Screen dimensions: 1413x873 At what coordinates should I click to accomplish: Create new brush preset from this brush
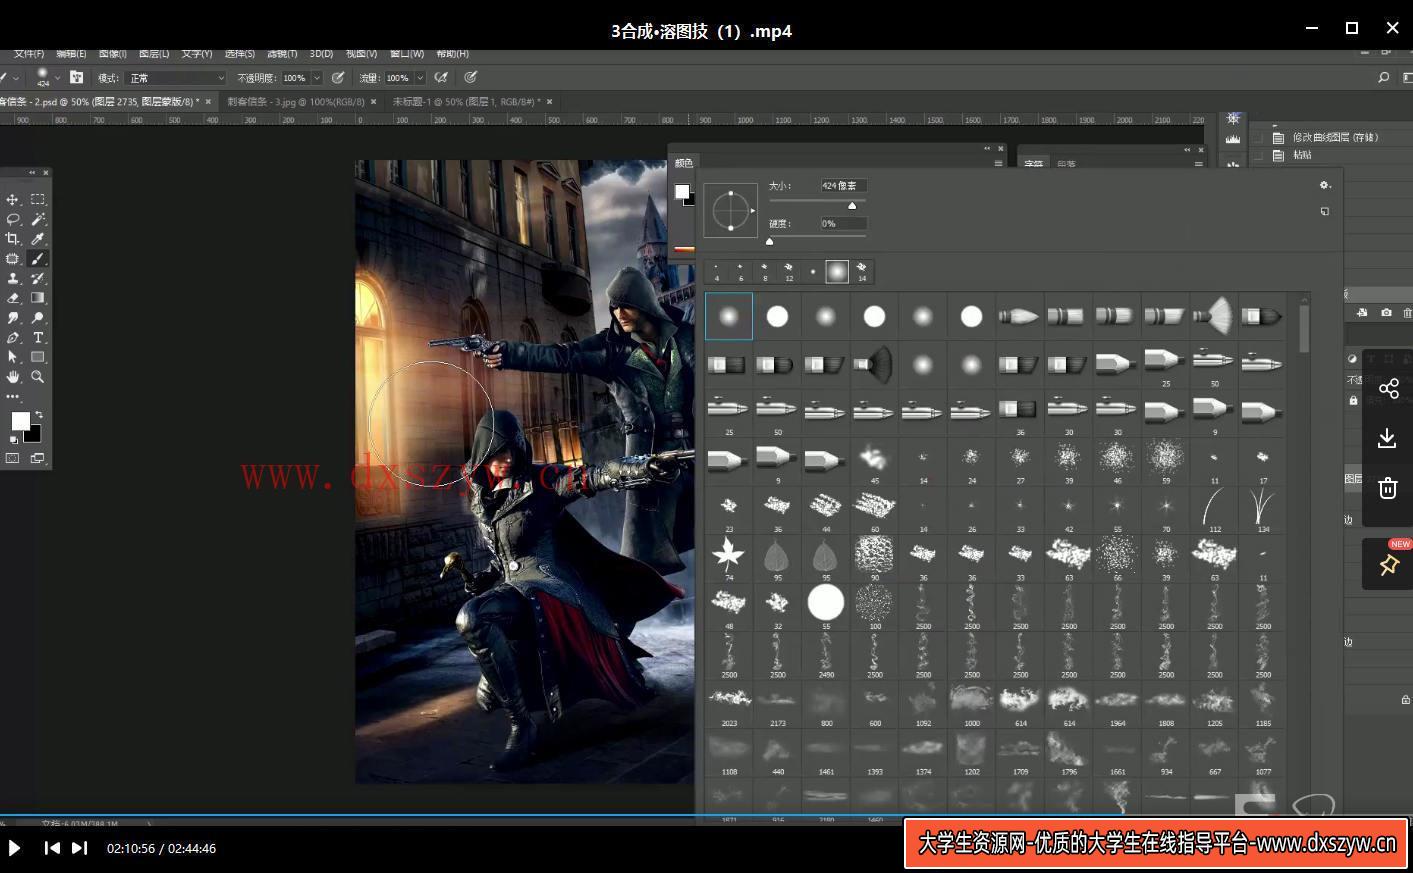1325,212
